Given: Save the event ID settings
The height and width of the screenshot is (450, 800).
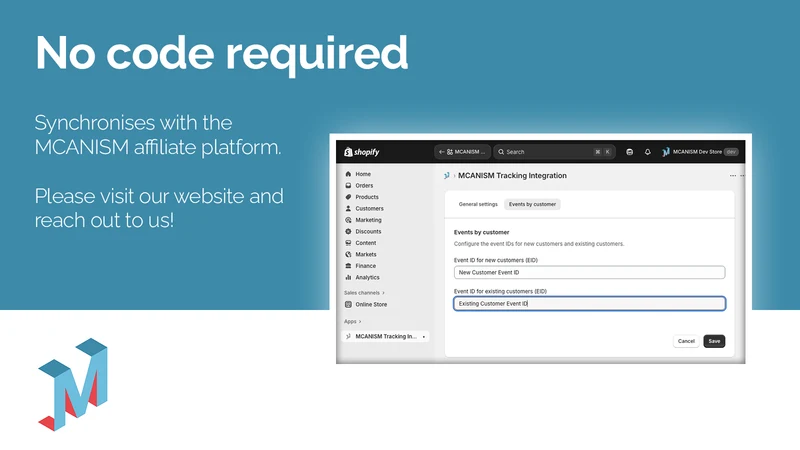Looking at the screenshot, I should pos(714,341).
